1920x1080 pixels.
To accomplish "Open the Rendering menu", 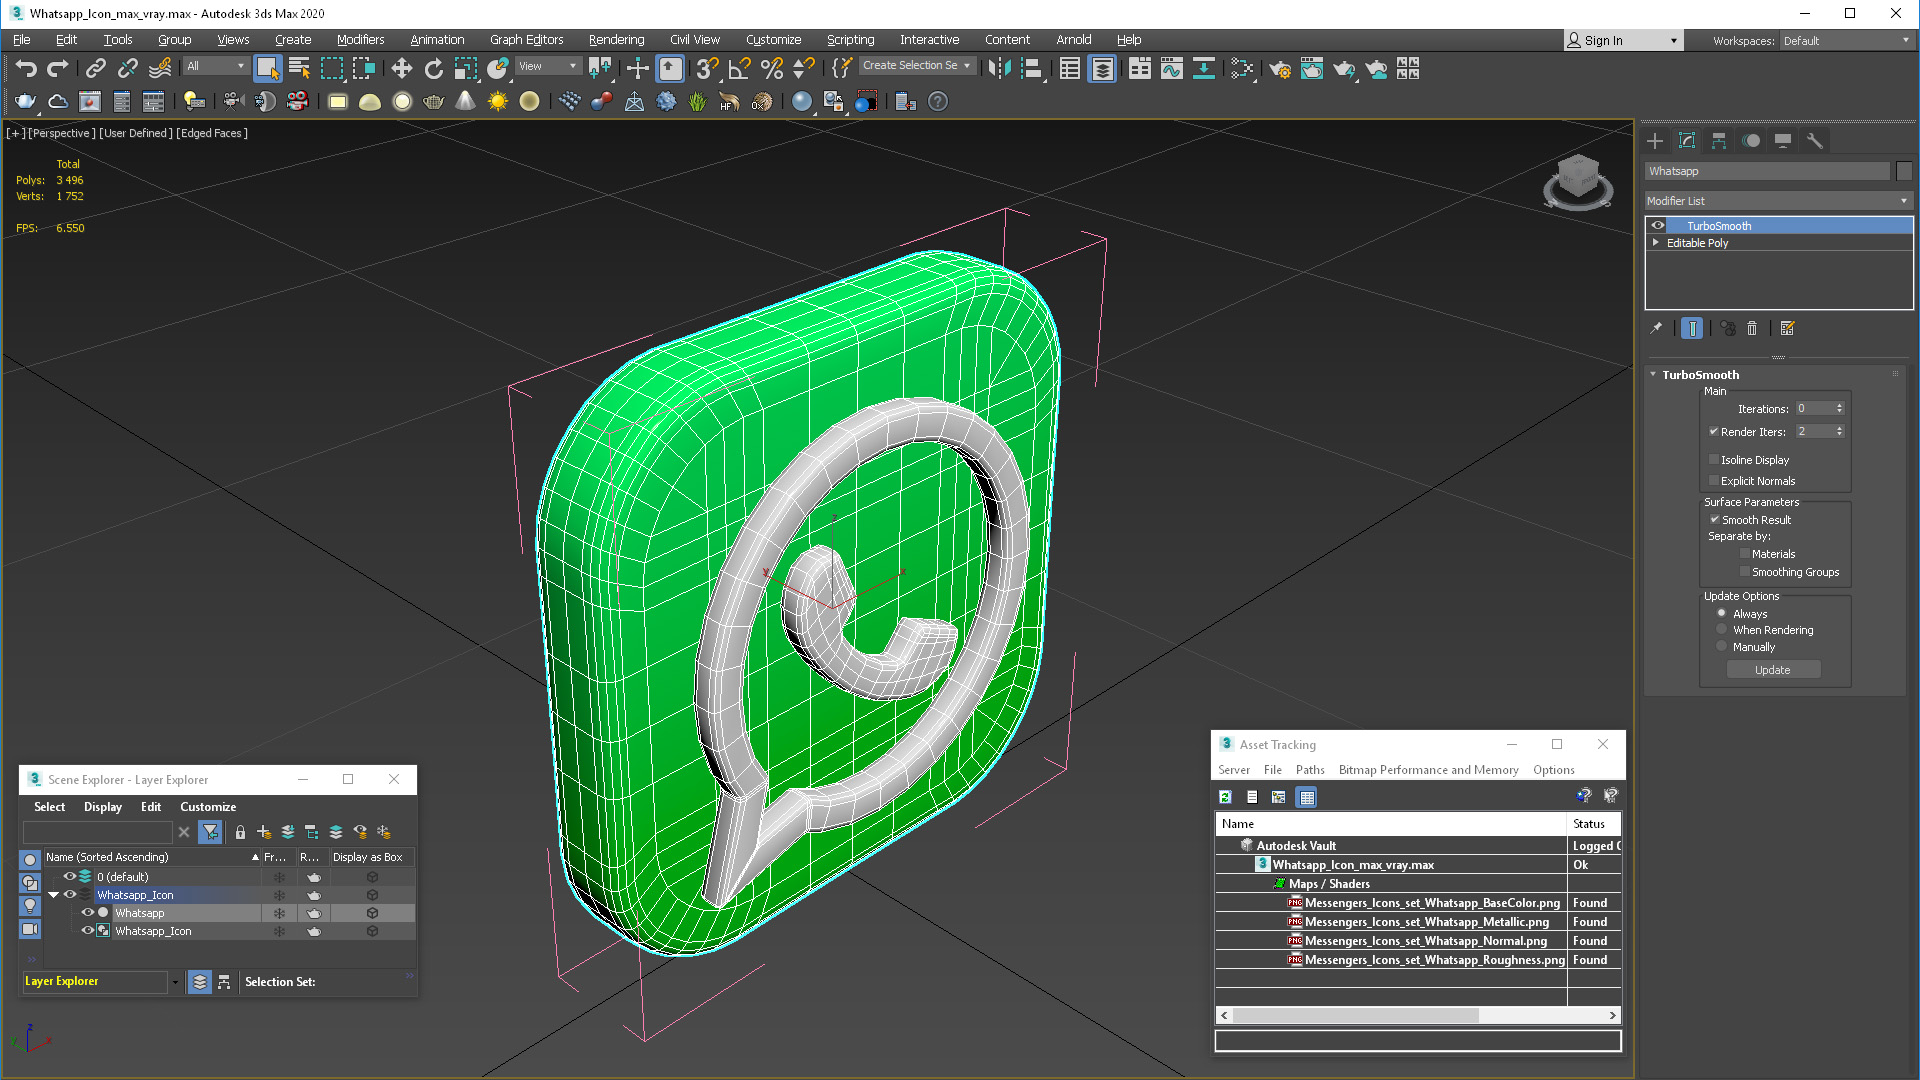I will (616, 40).
